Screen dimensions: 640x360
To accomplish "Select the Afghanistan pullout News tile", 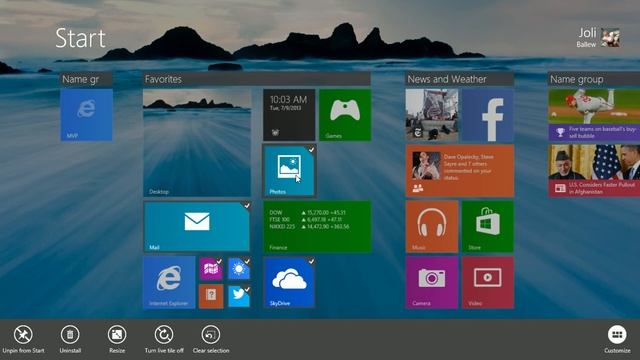I will click(x=594, y=171).
